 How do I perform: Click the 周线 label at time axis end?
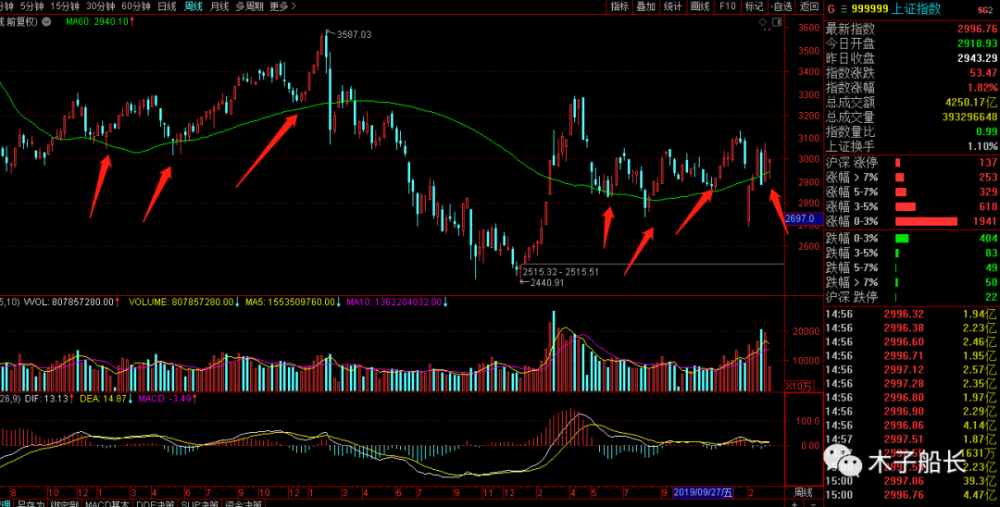[802, 492]
